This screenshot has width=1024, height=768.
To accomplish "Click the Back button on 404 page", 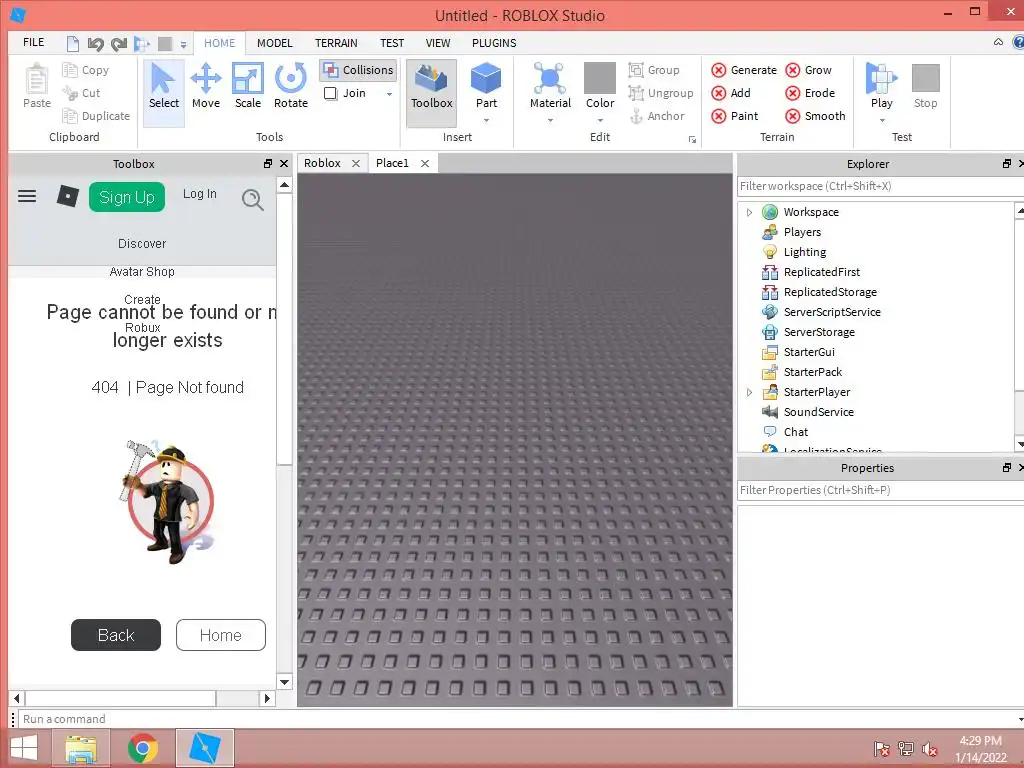I will point(116,635).
